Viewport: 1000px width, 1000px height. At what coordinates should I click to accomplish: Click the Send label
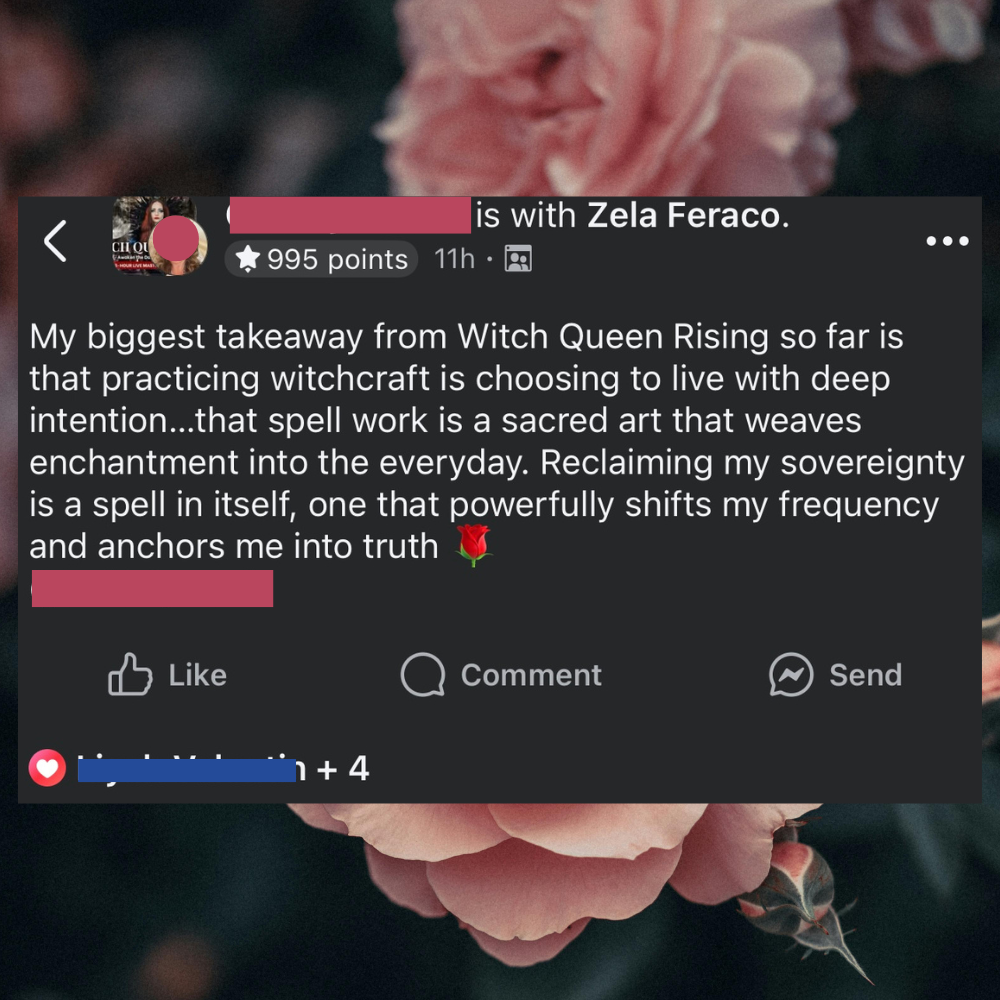tap(865, 675)
